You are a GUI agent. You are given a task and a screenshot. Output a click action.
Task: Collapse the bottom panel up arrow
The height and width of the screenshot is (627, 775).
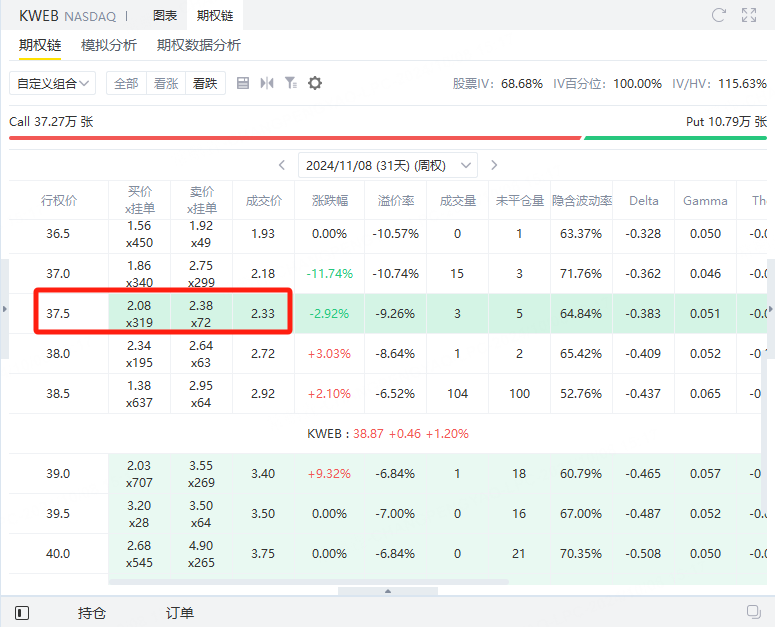(x=388, y=591)
